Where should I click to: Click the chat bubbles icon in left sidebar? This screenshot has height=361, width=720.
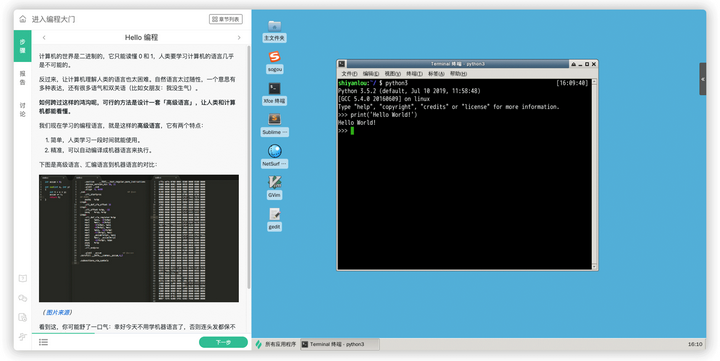22,298
